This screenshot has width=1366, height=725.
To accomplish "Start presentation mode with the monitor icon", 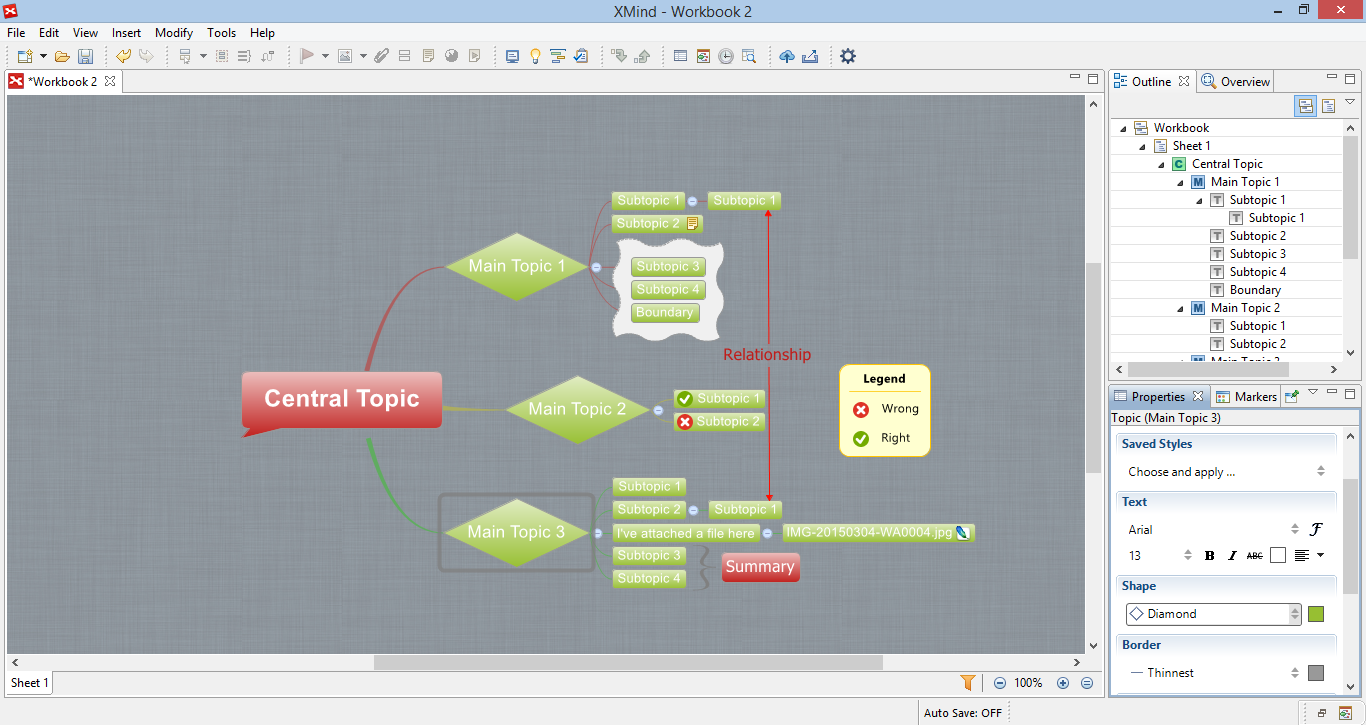I will 512,57.
